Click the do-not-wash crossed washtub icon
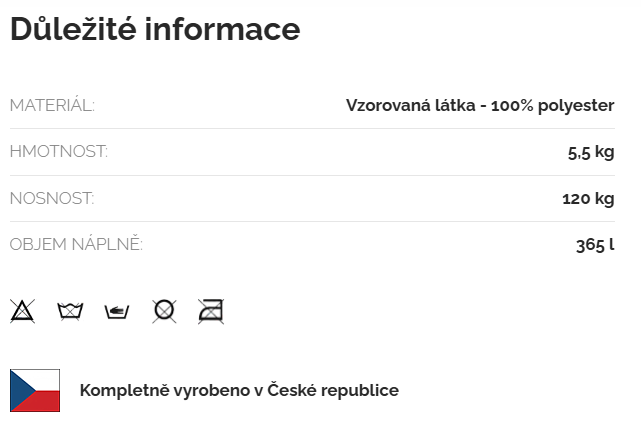 click(70, 311)
